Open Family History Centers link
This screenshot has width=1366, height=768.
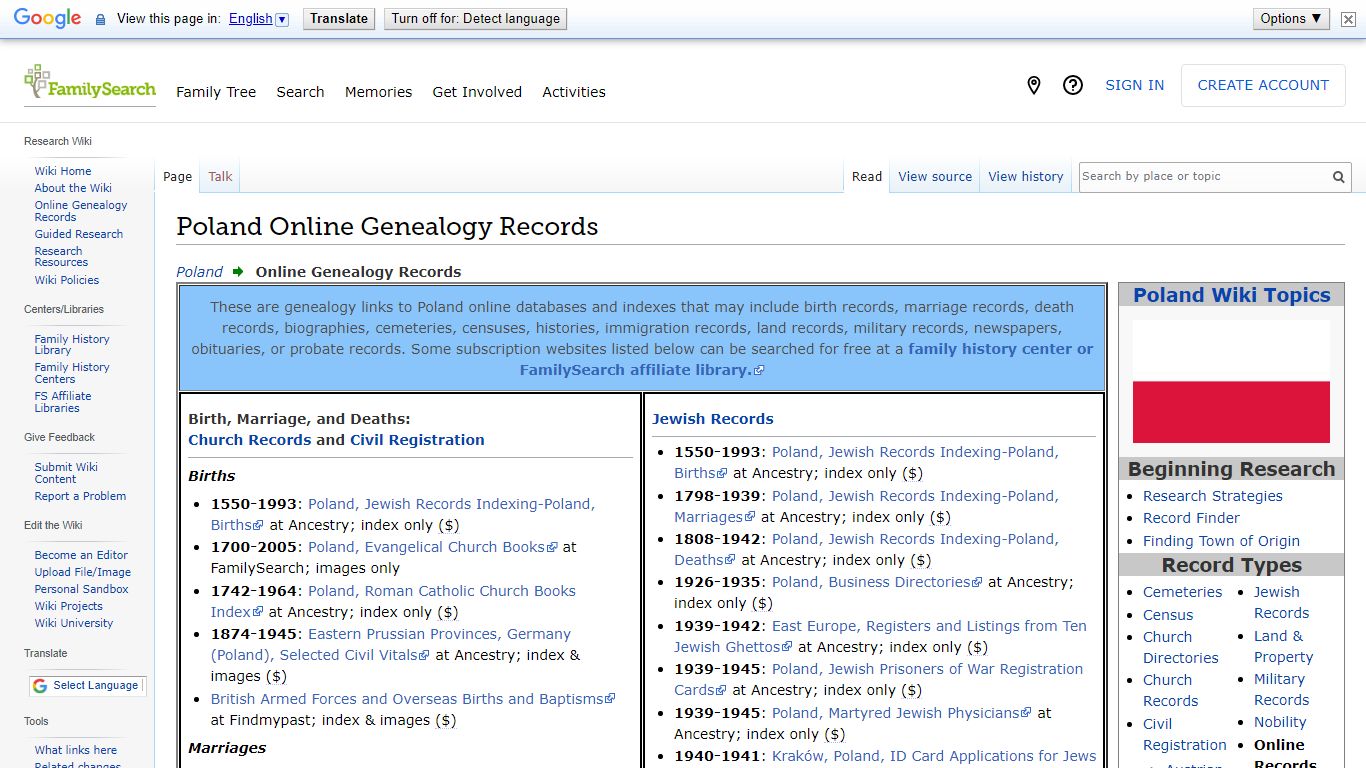72,373
